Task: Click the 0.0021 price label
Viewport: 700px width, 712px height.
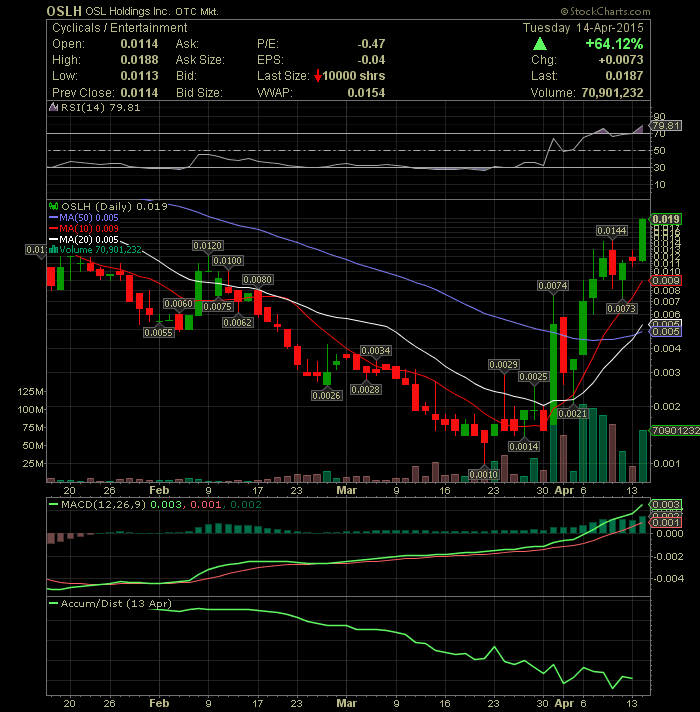Action: click(572, 413)
